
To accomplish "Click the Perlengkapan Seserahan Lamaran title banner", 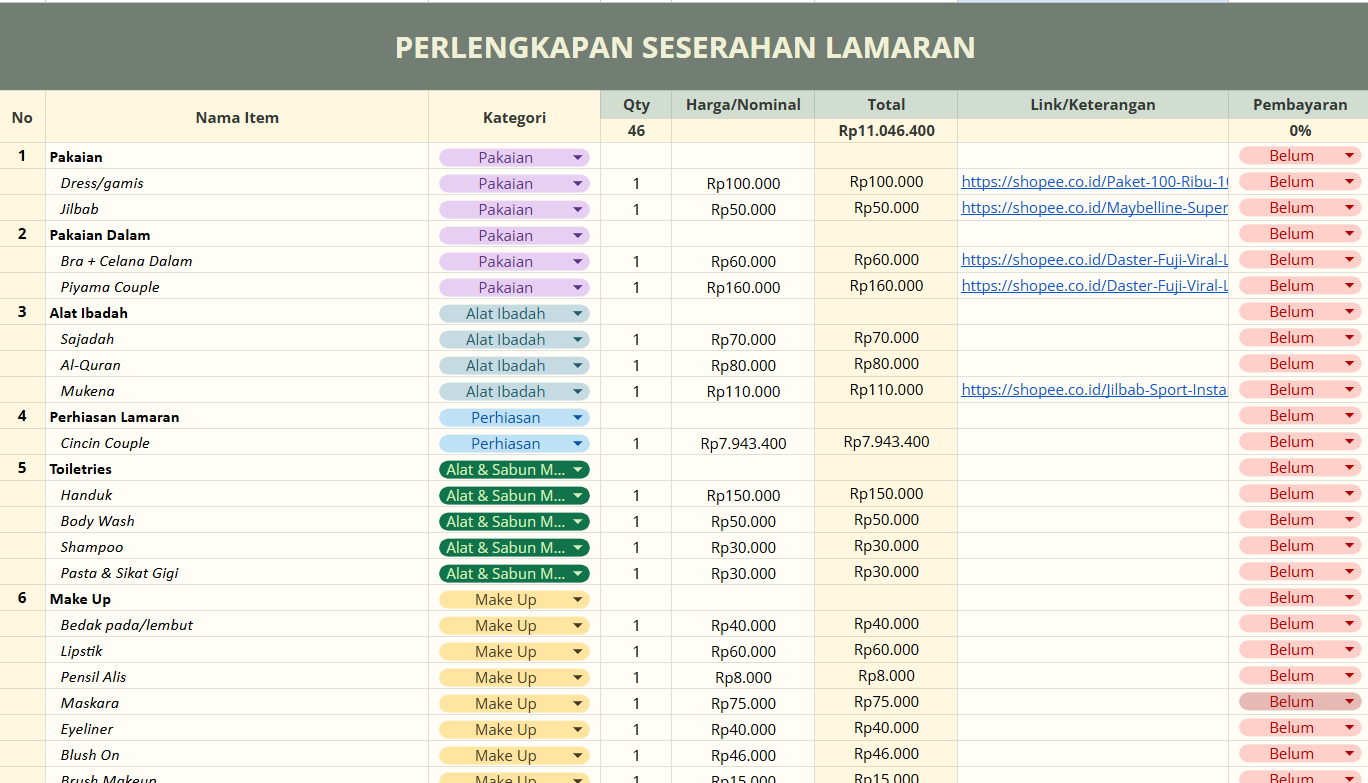I will click(684, 47).
